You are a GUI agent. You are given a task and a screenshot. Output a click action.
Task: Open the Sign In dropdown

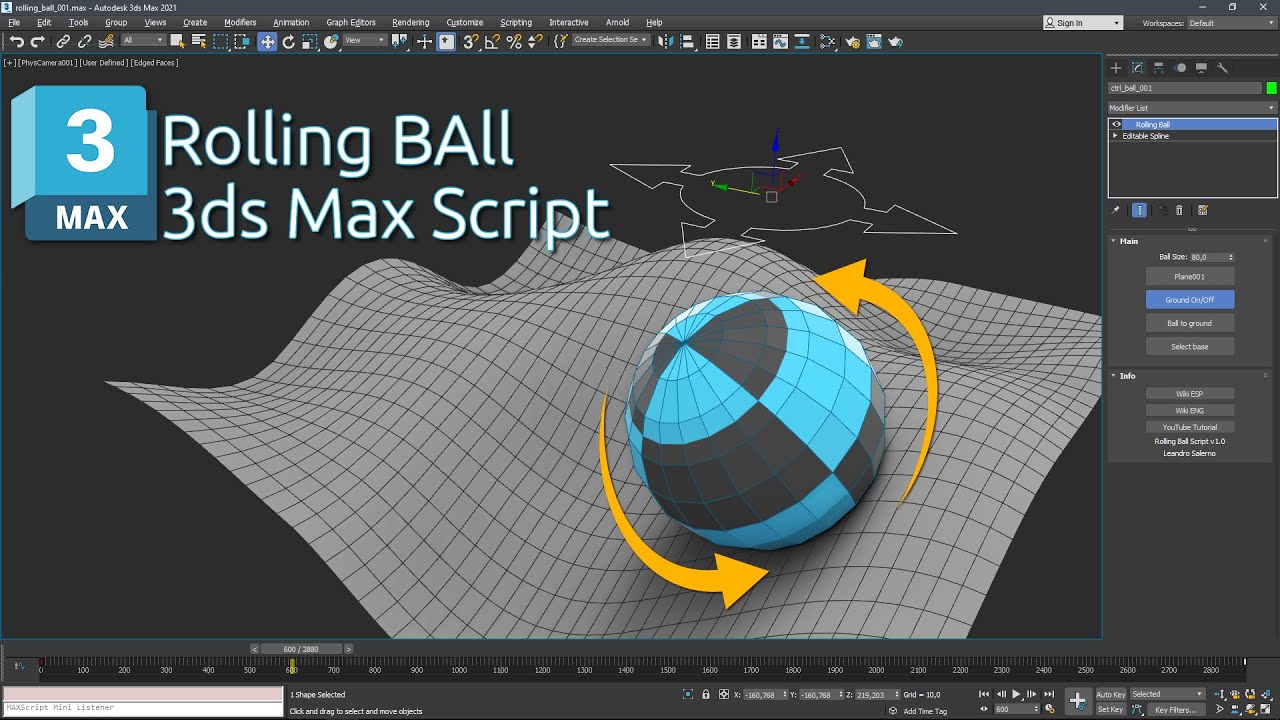[1083, 23]
